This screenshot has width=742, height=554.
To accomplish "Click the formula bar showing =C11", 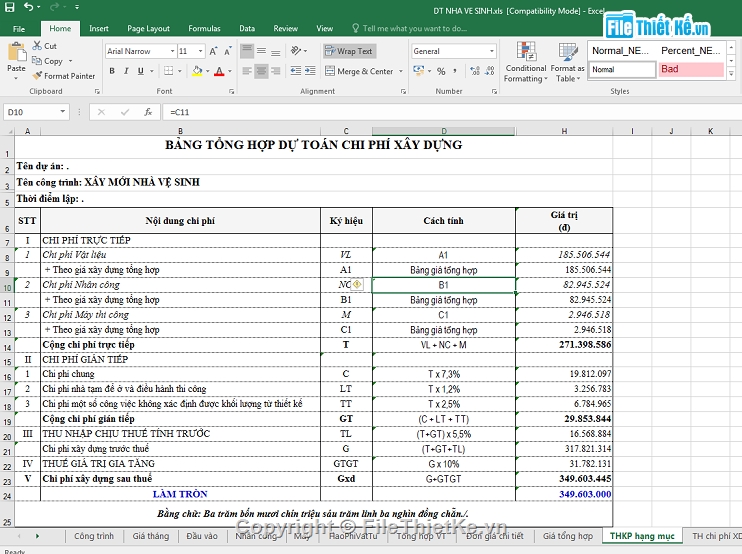I will point(452,112).
